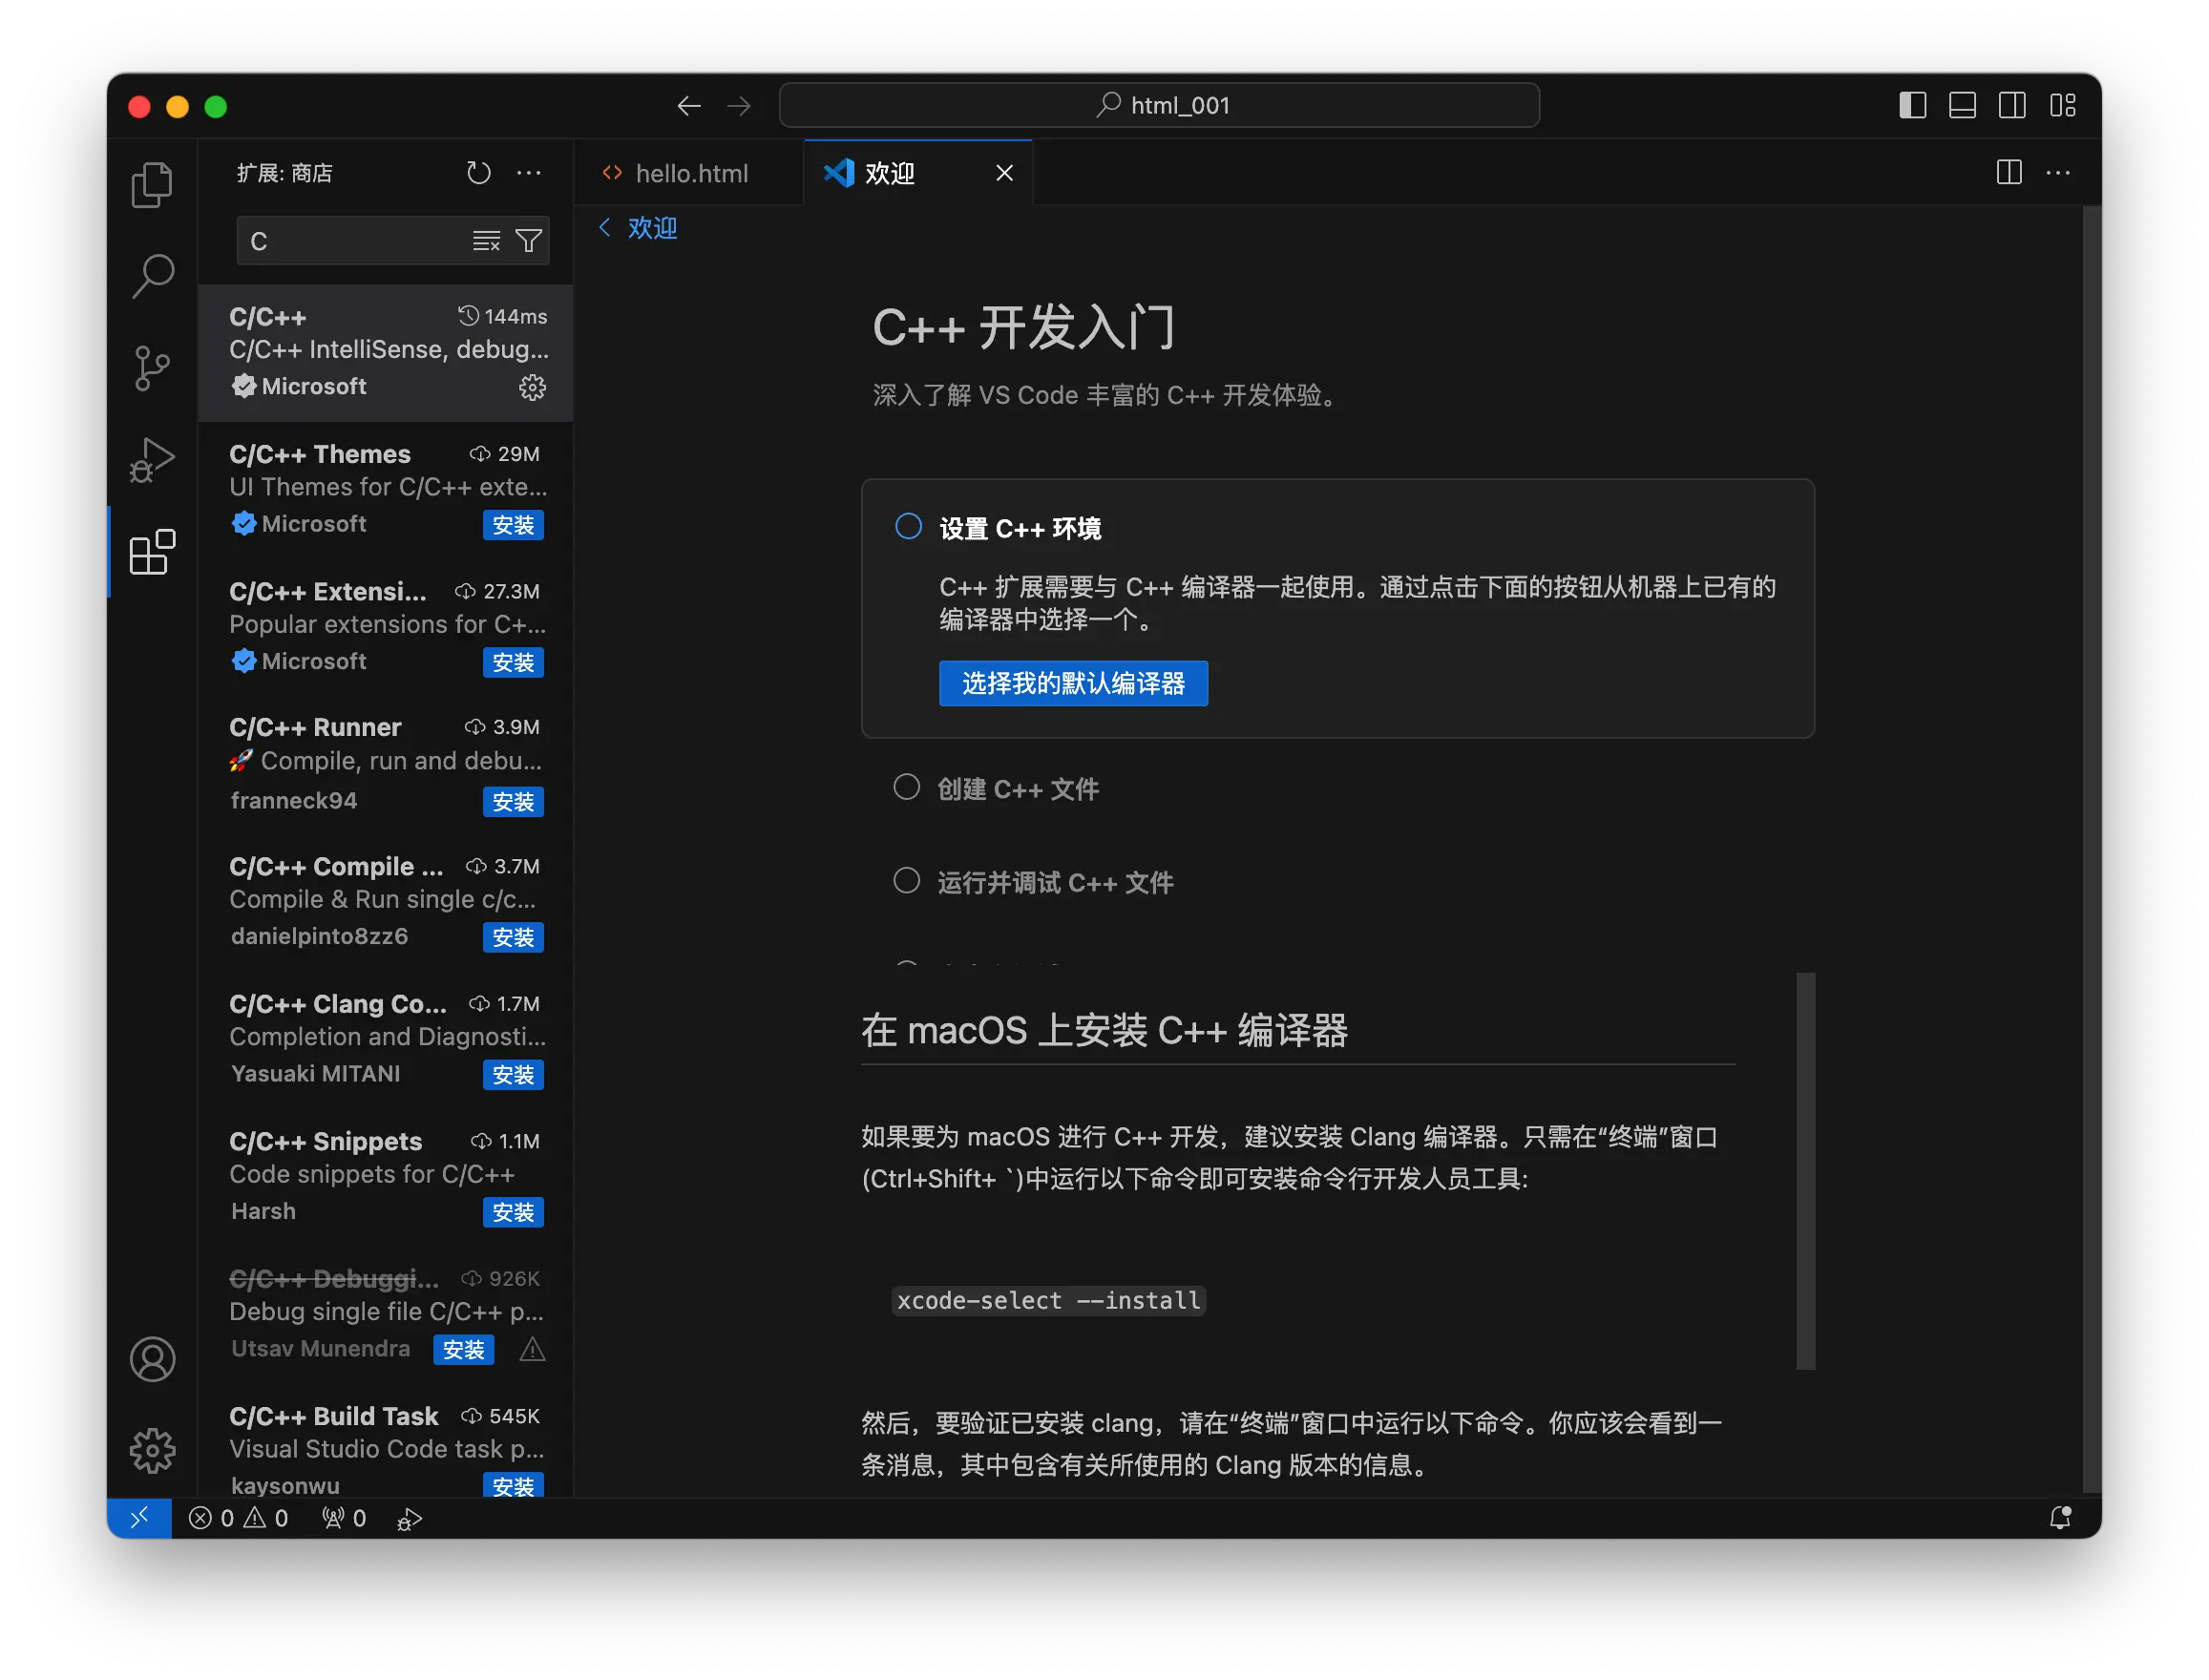Install C/C++ Compile Run extension

(x=513, y=937)
